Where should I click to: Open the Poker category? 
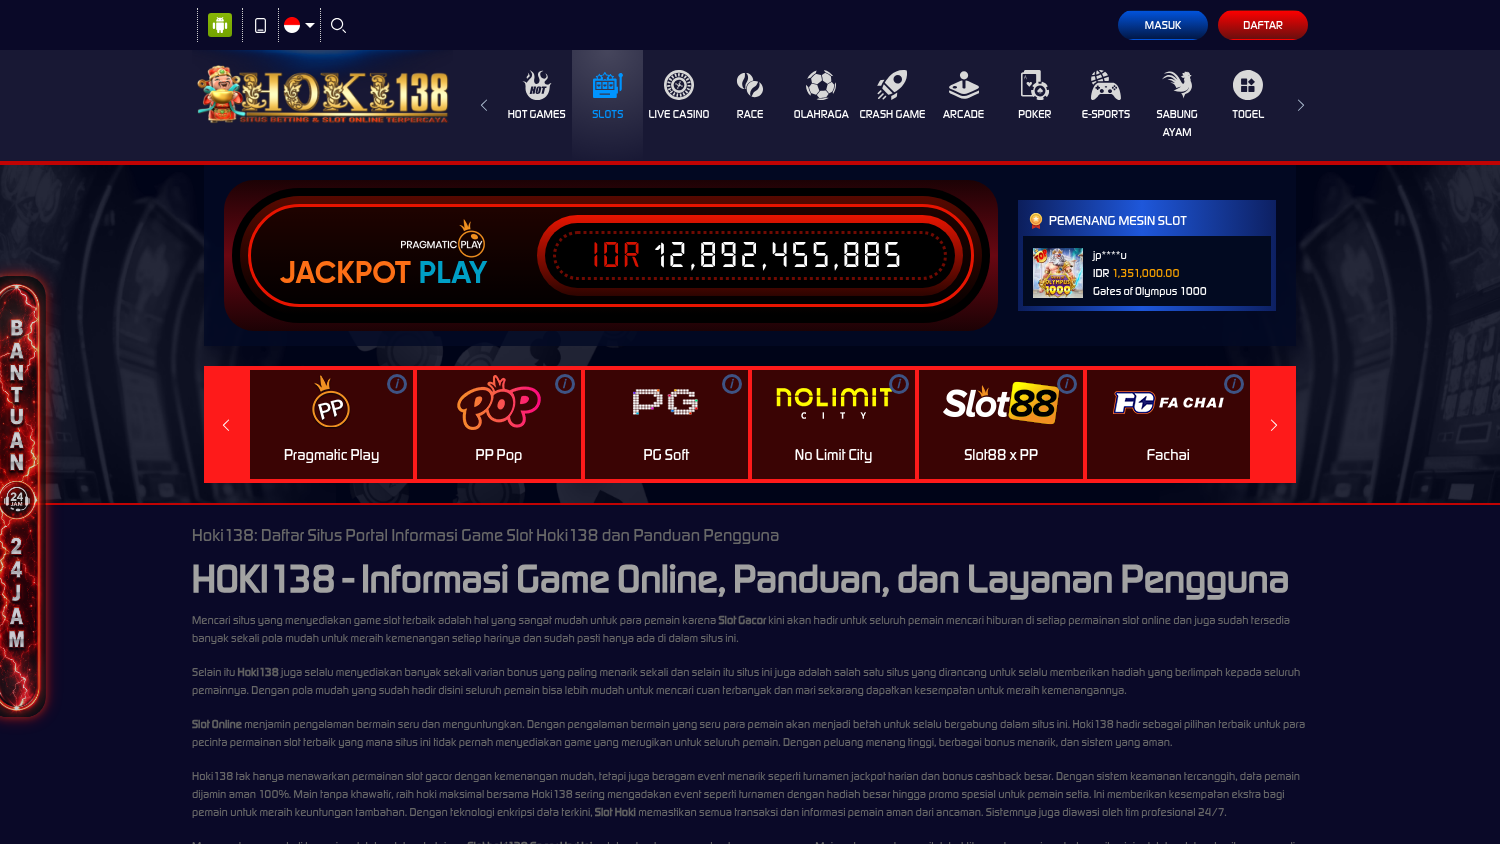pyautogui.click(x=1035, y=96)
